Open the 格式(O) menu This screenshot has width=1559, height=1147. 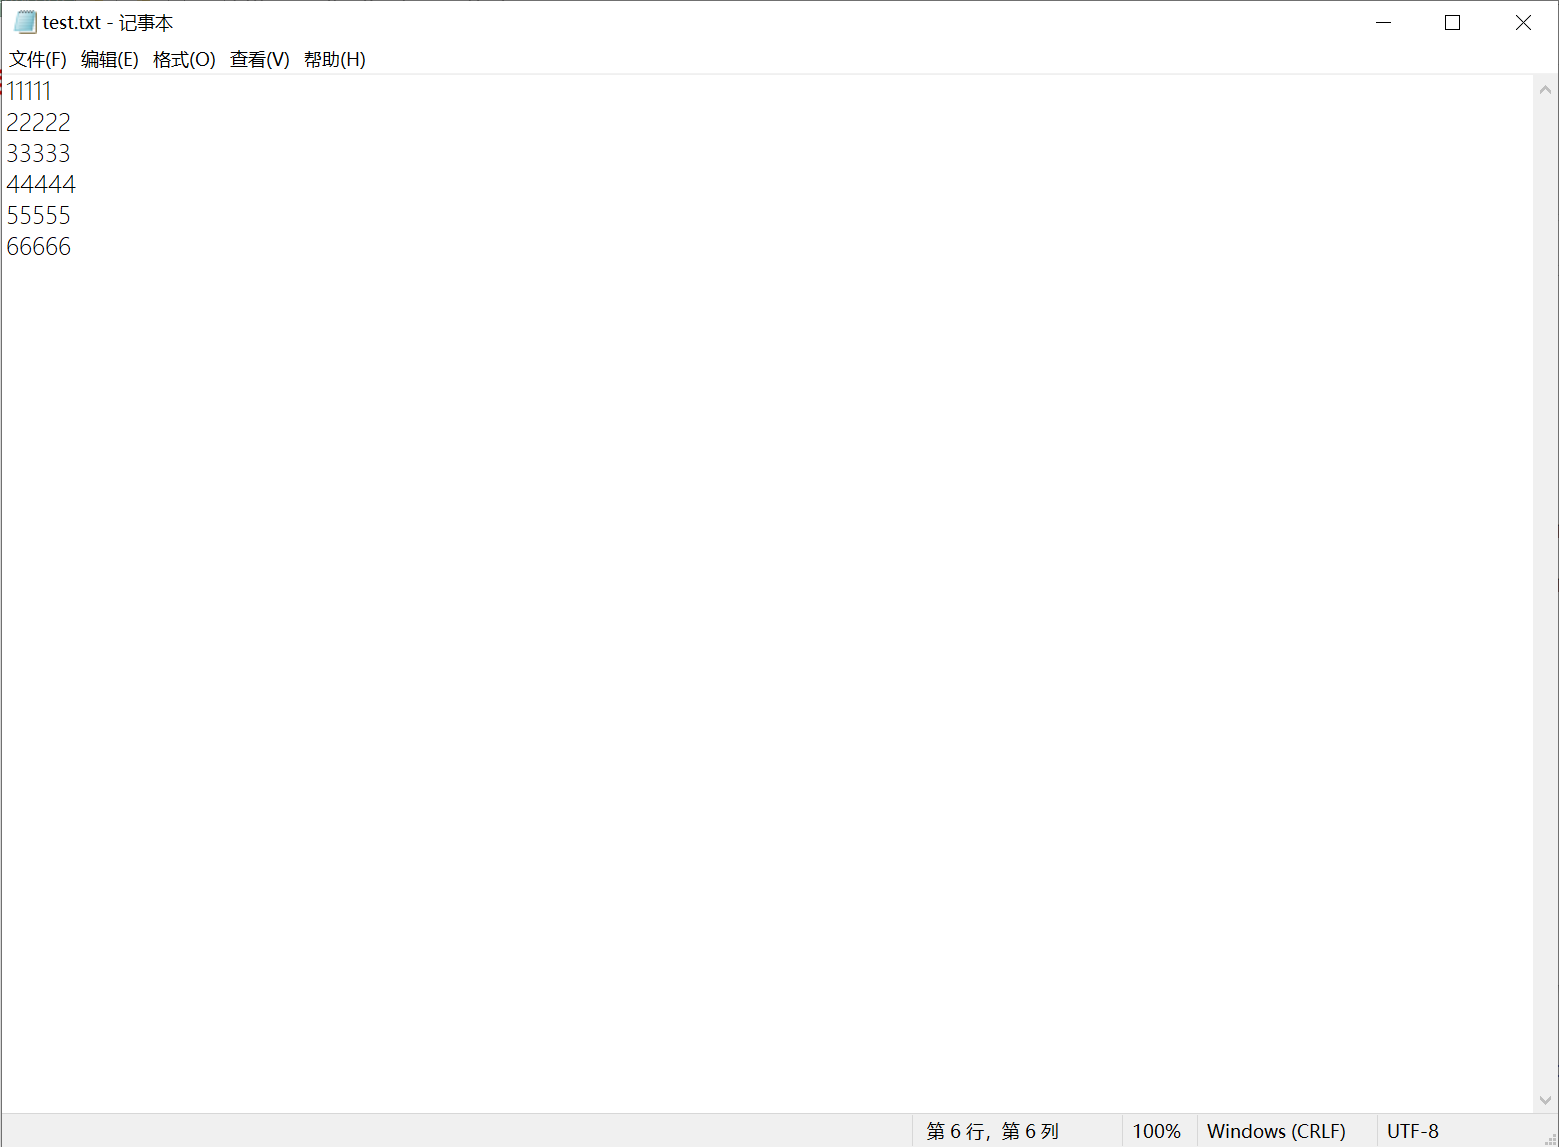click(184, 60)
